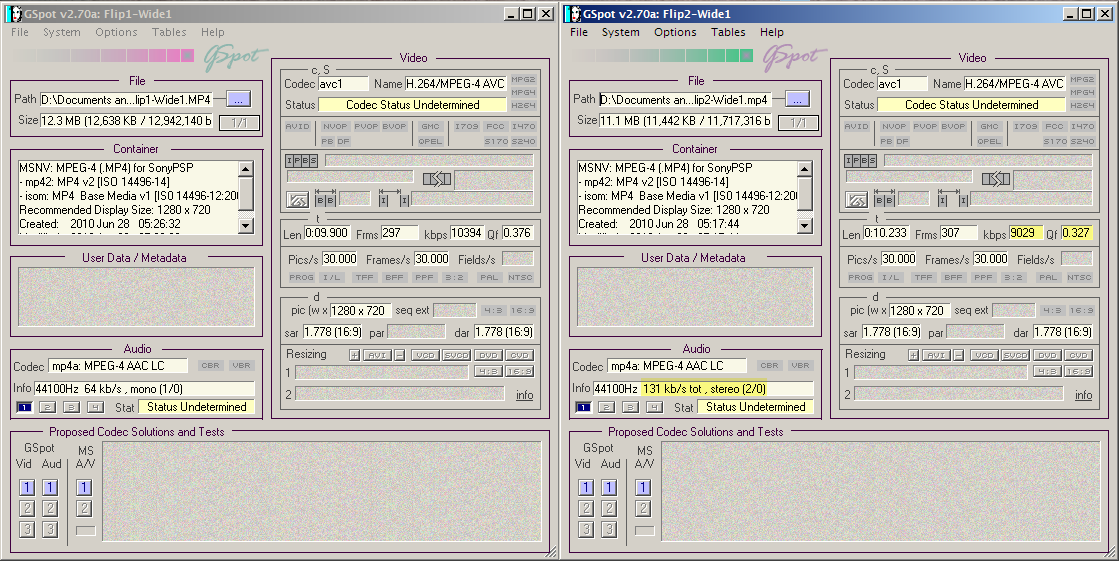This screenshot has height=561, width=1119.
Task: Open File menu in Flip1-Wide1 window
Action: [20, 32]
